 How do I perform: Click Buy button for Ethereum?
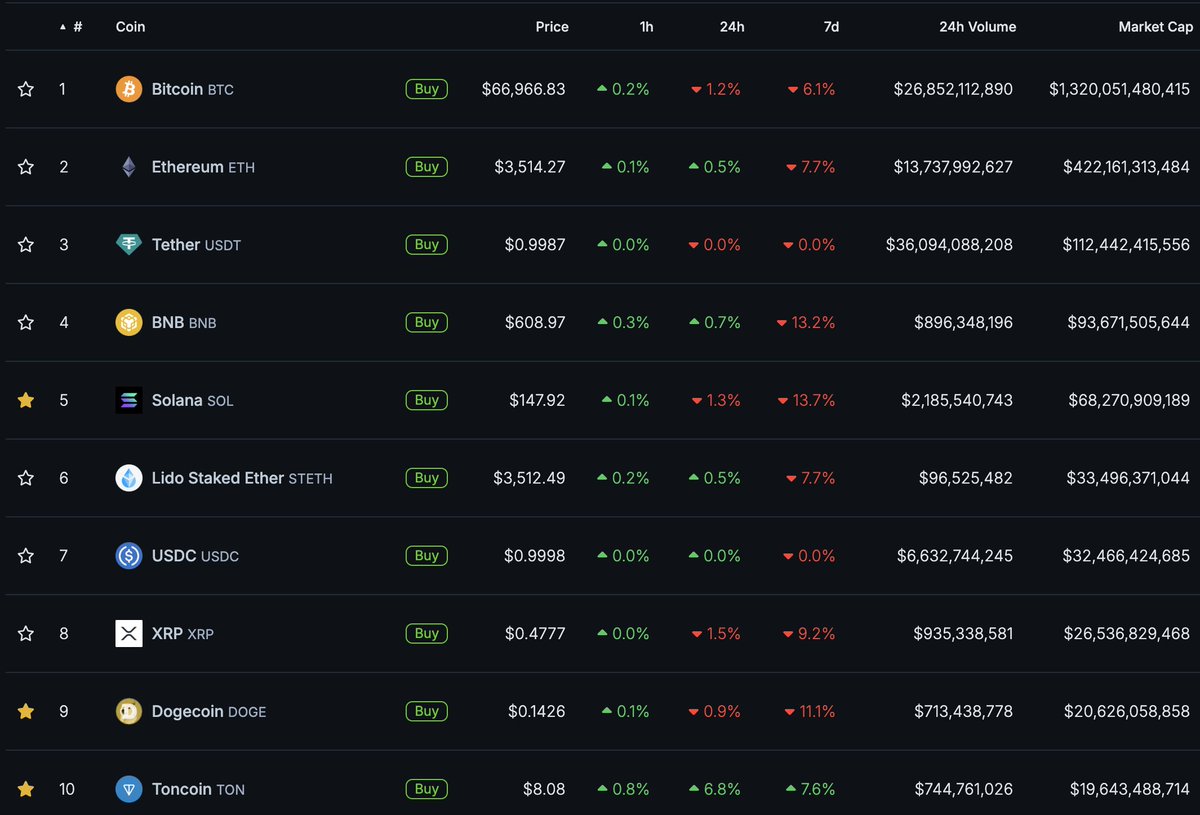pyautogui.click(x=427, y=167)
